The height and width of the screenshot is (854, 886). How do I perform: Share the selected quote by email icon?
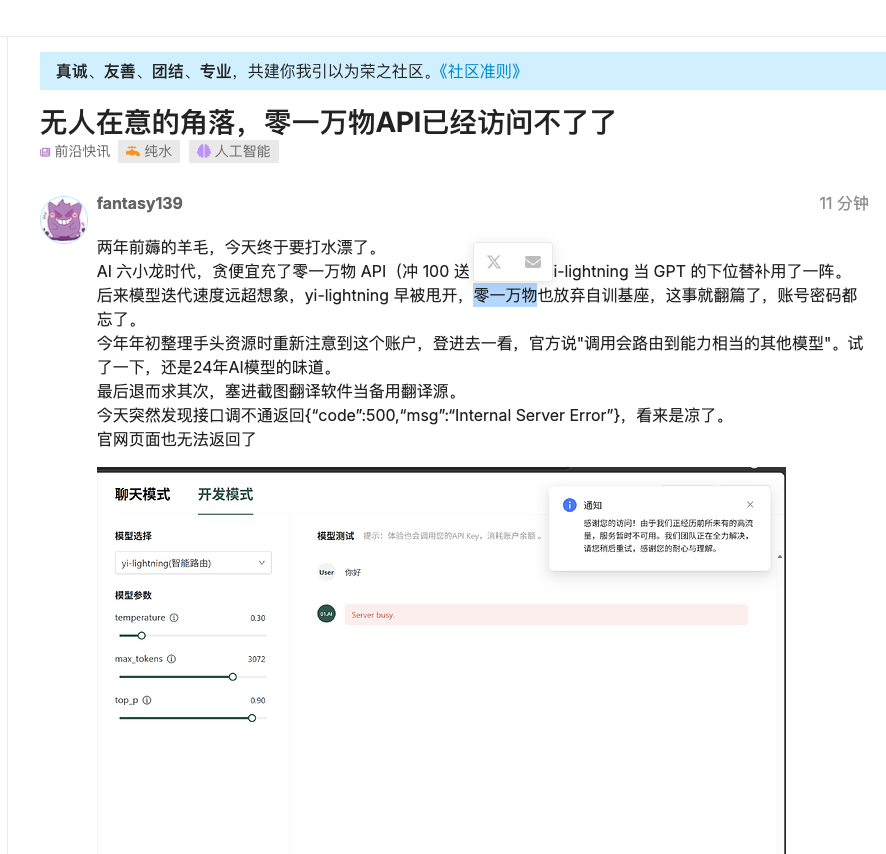click(x=532, y=262)
